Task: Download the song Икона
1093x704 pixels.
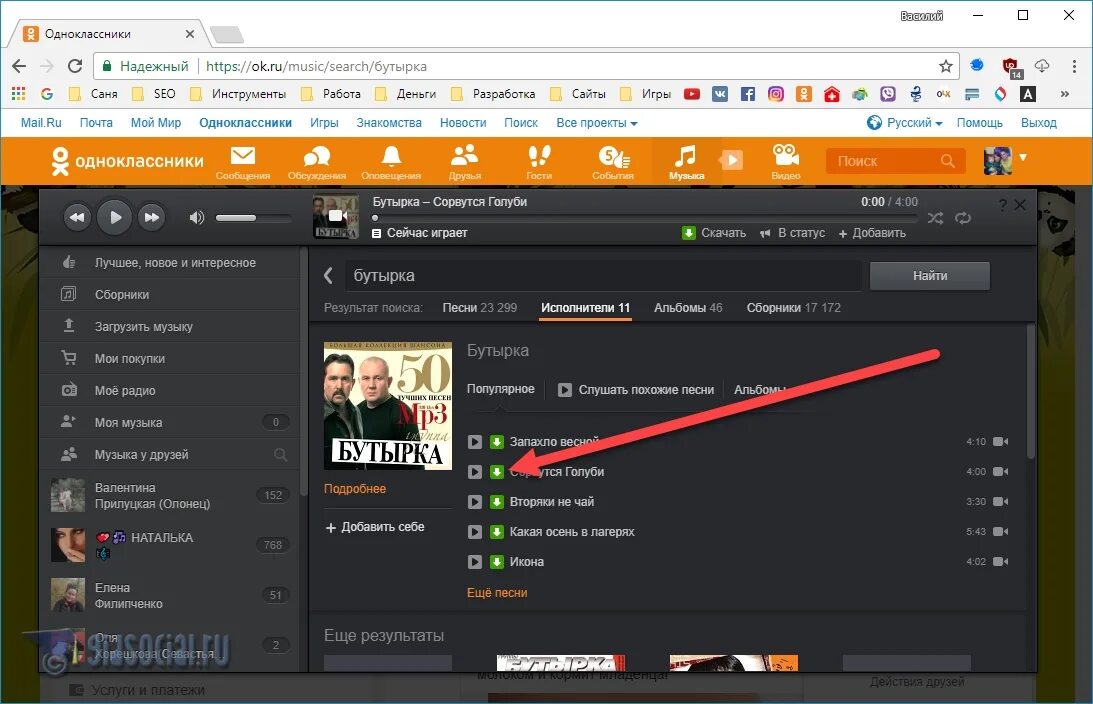Action: click(496, 562)
